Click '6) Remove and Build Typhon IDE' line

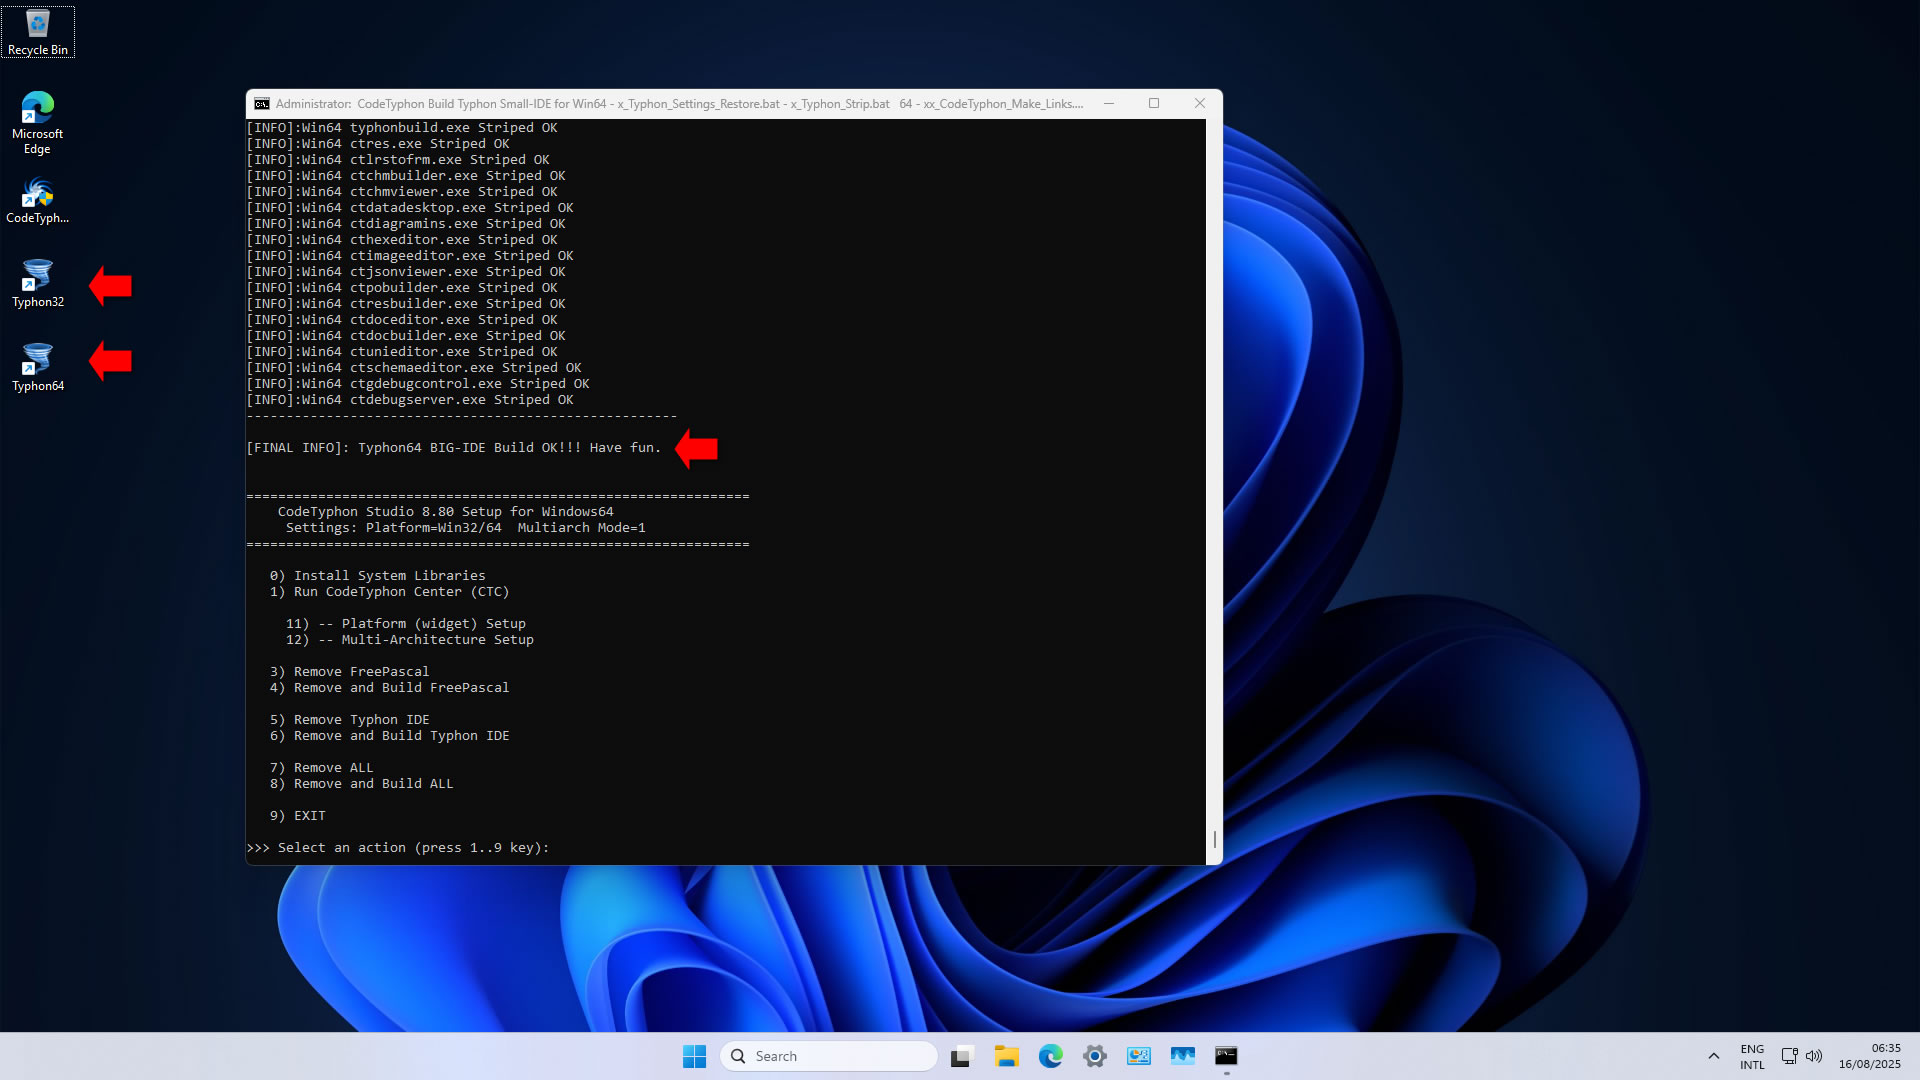(389, 736)
